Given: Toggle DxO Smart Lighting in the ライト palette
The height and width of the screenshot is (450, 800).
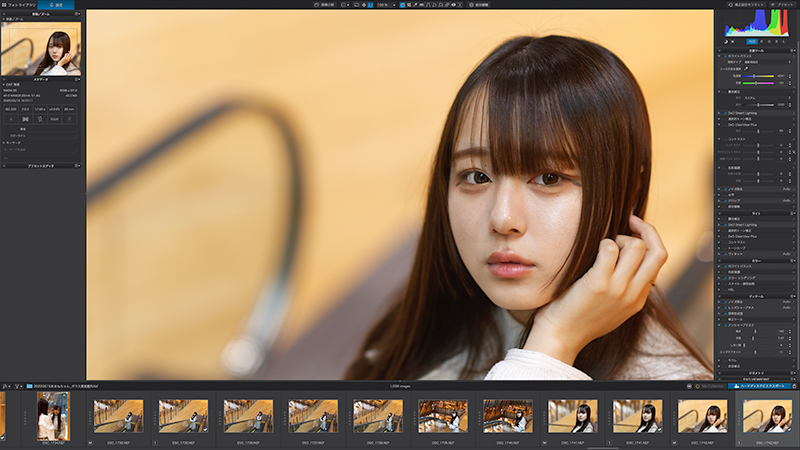Looking at the screenshot, I should 726,224.
